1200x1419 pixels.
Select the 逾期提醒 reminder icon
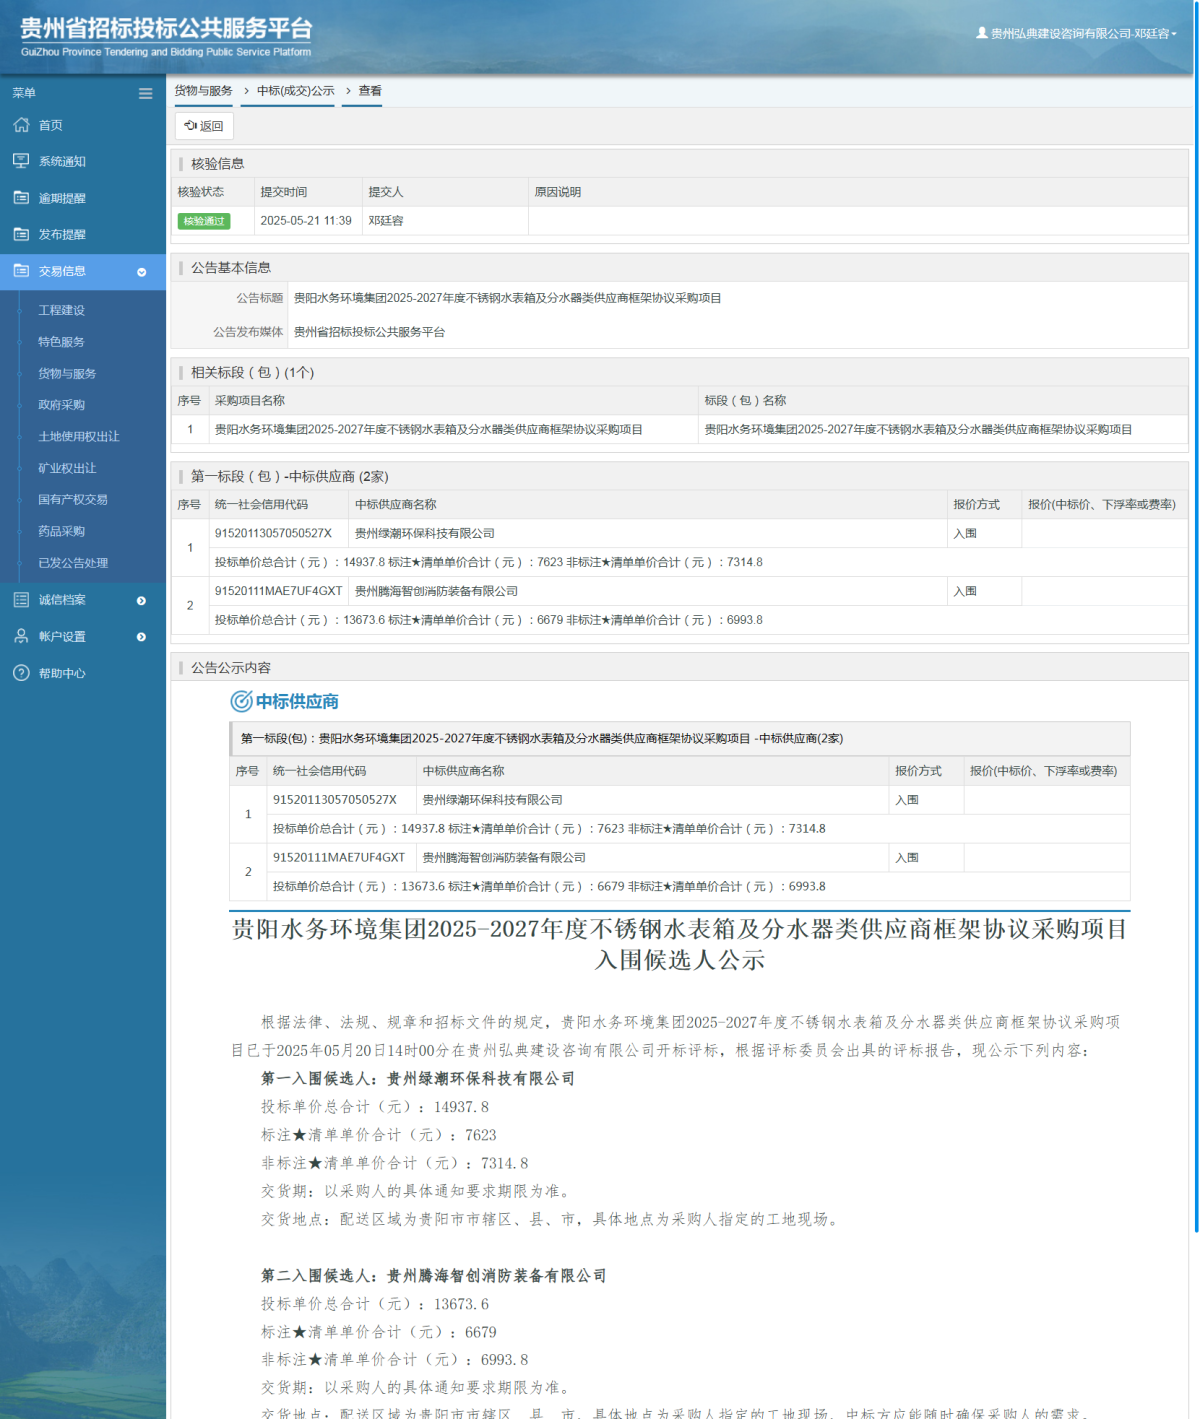pos(20,197)
